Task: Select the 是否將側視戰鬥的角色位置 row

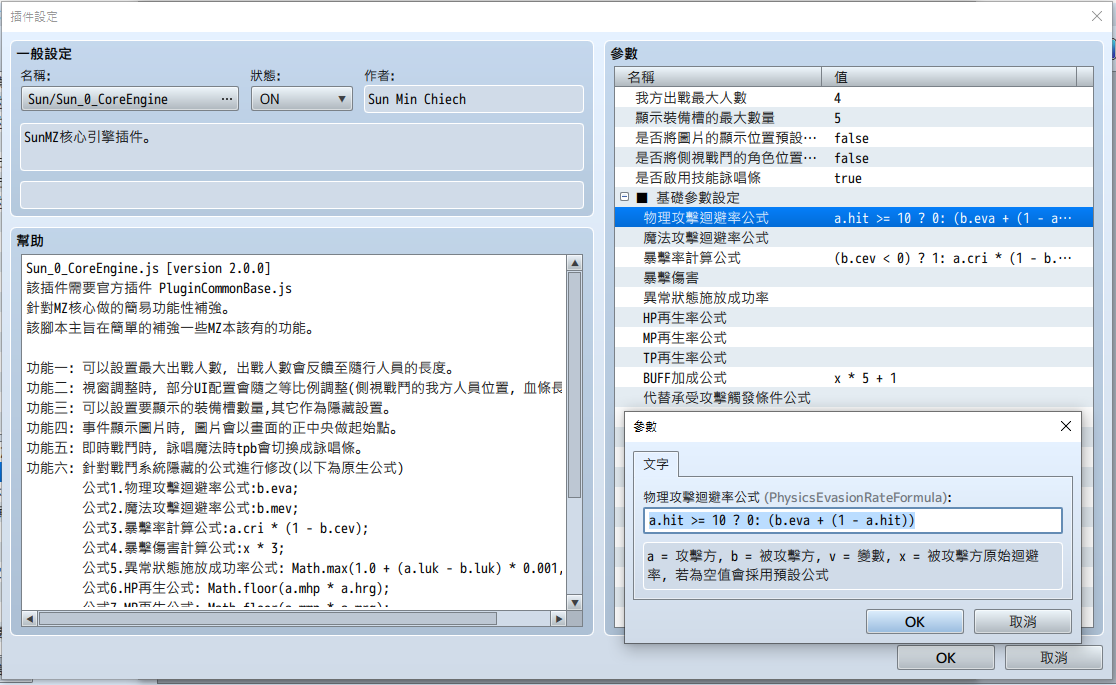Action: point(853,157)
